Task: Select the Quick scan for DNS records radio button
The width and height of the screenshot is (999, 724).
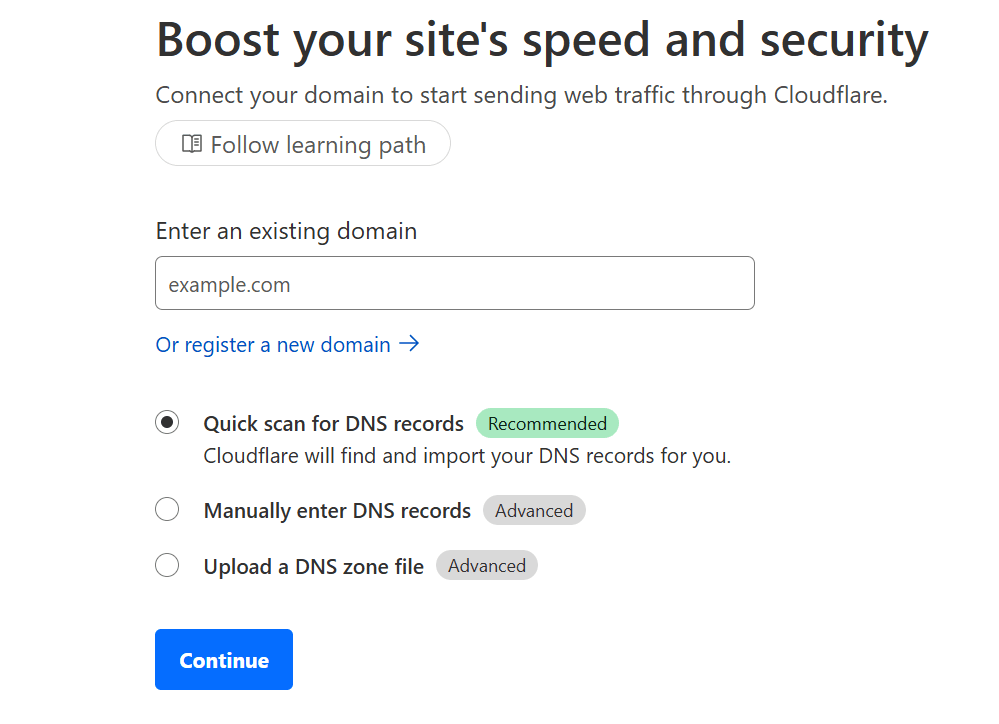Action: coord(167,422)
